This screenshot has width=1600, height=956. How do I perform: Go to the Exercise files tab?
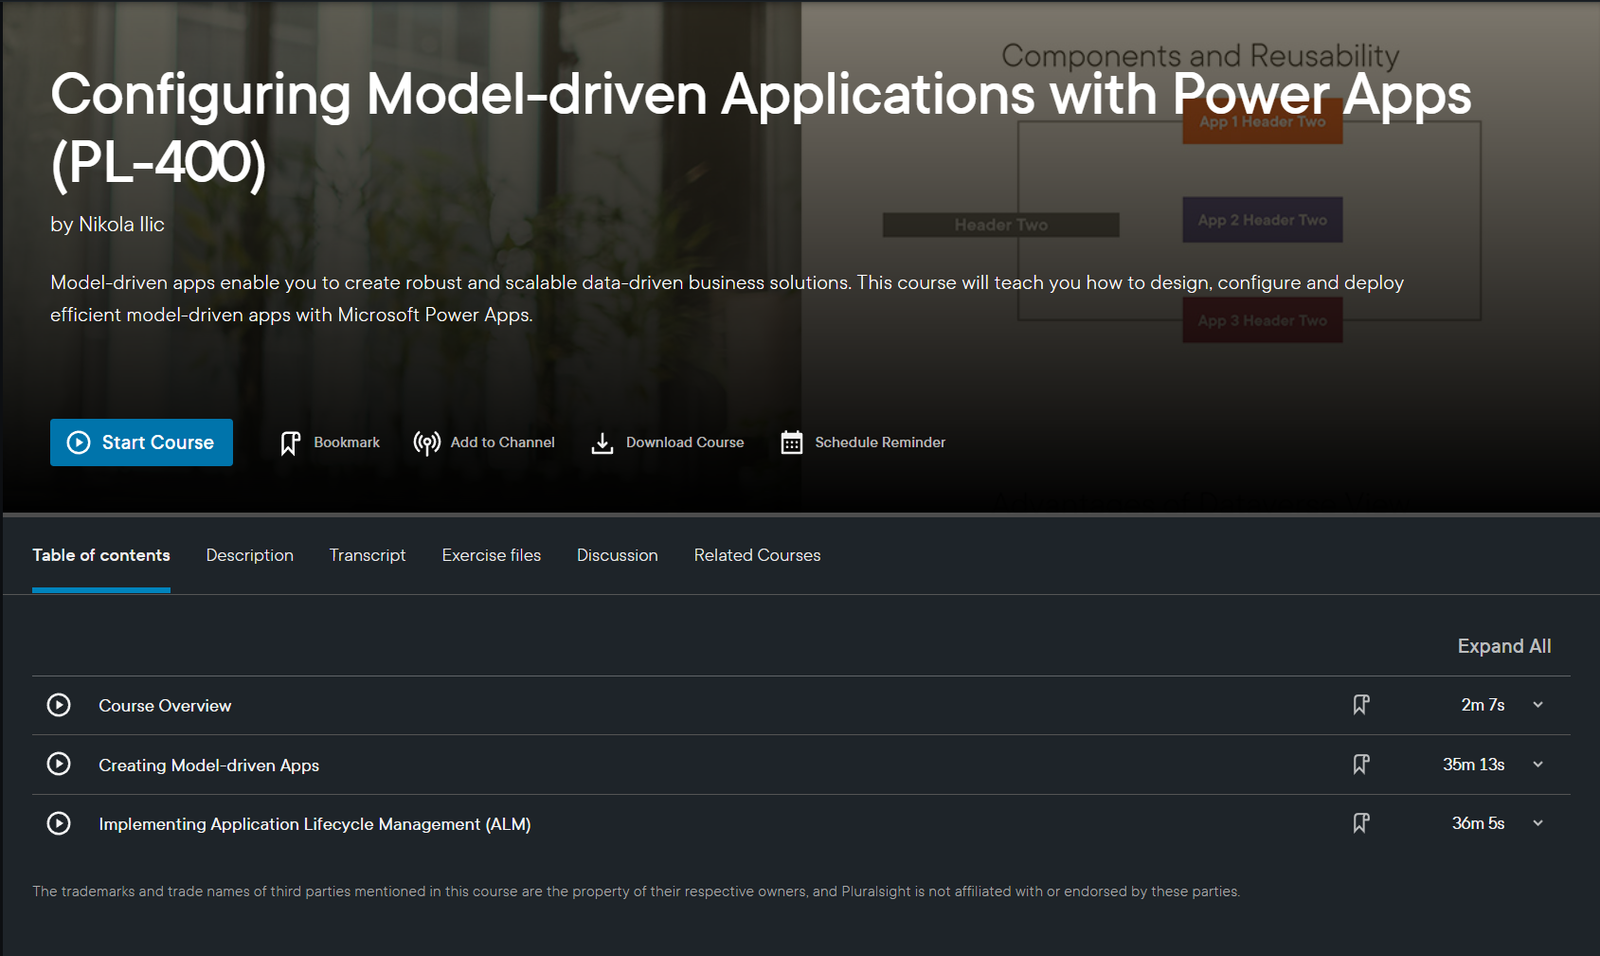[491, 555]
